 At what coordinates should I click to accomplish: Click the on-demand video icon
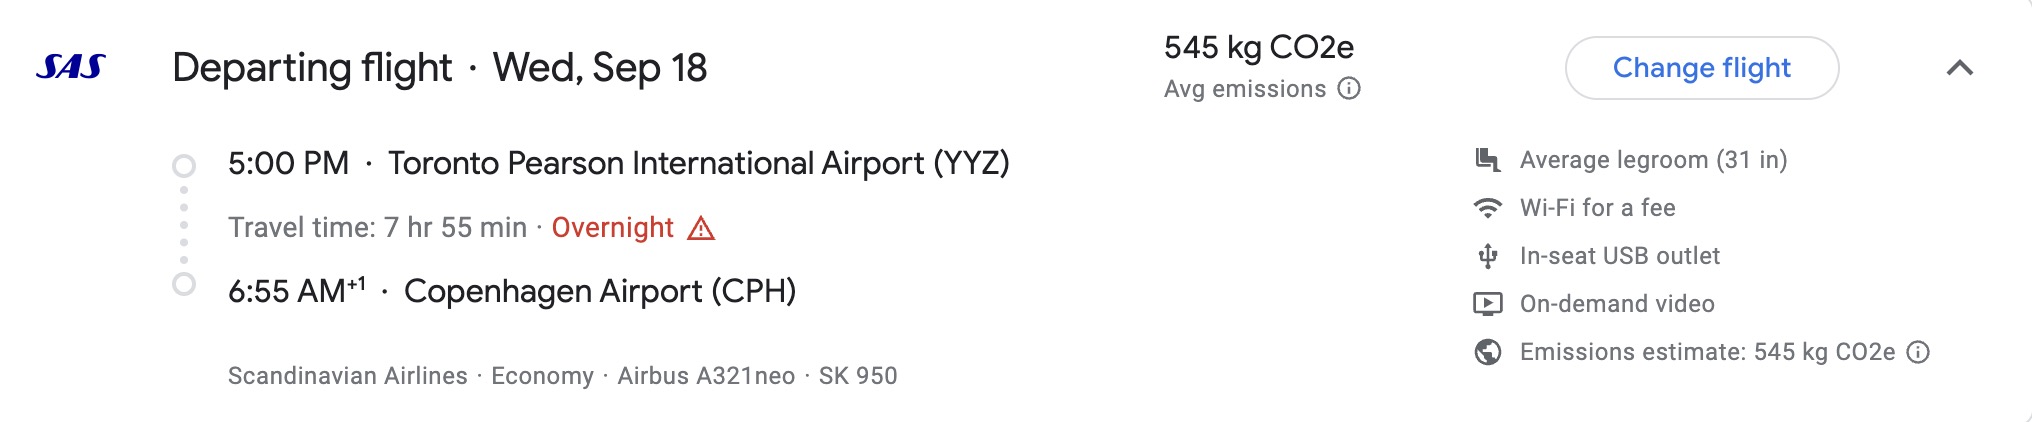(x=1488, y=304)
